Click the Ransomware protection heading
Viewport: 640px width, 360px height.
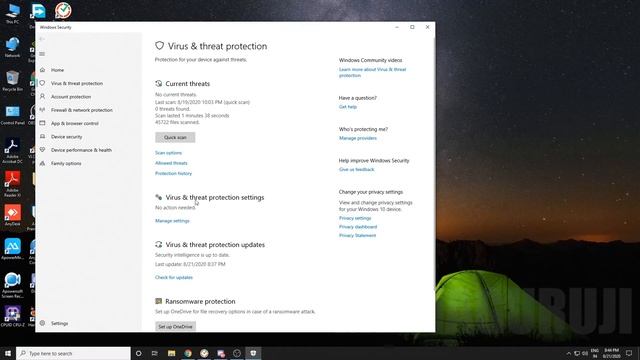[200, 302]
